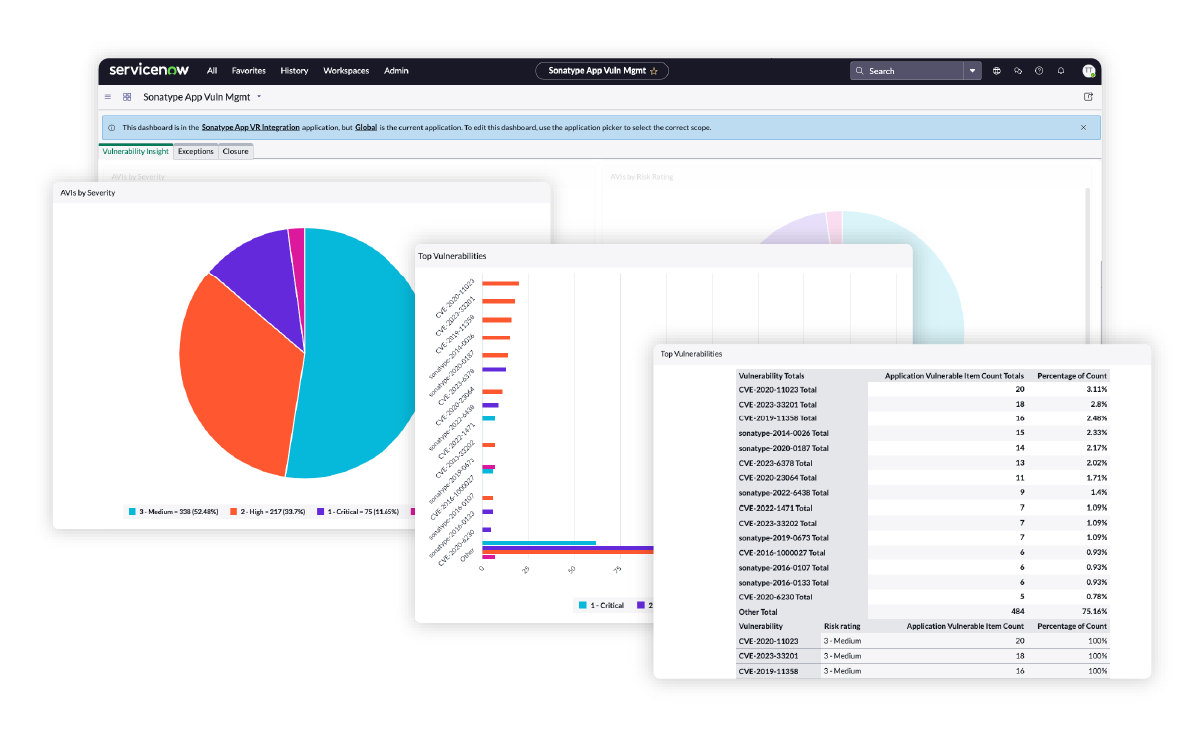
Task: Open the All menu
Action: click(x=212, y=71)
